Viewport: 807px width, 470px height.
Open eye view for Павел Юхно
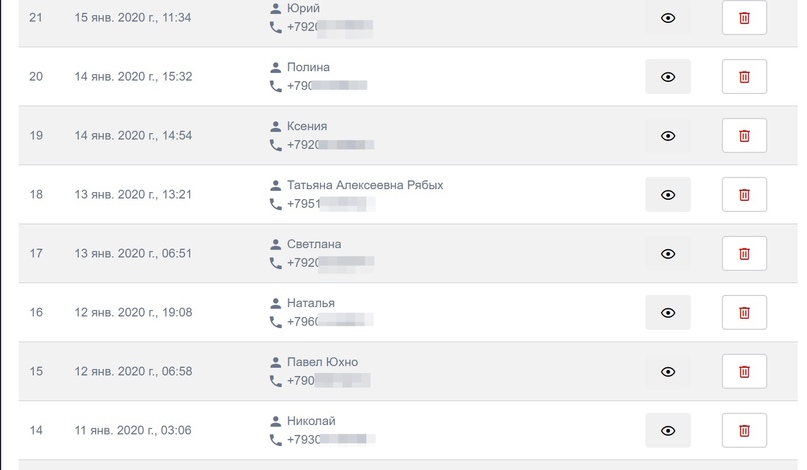point(668,372)
